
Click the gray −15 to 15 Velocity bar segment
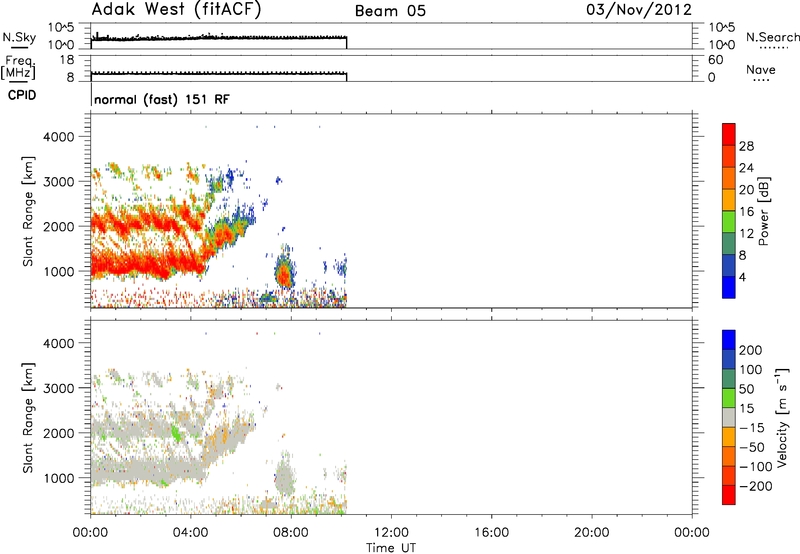729,417
